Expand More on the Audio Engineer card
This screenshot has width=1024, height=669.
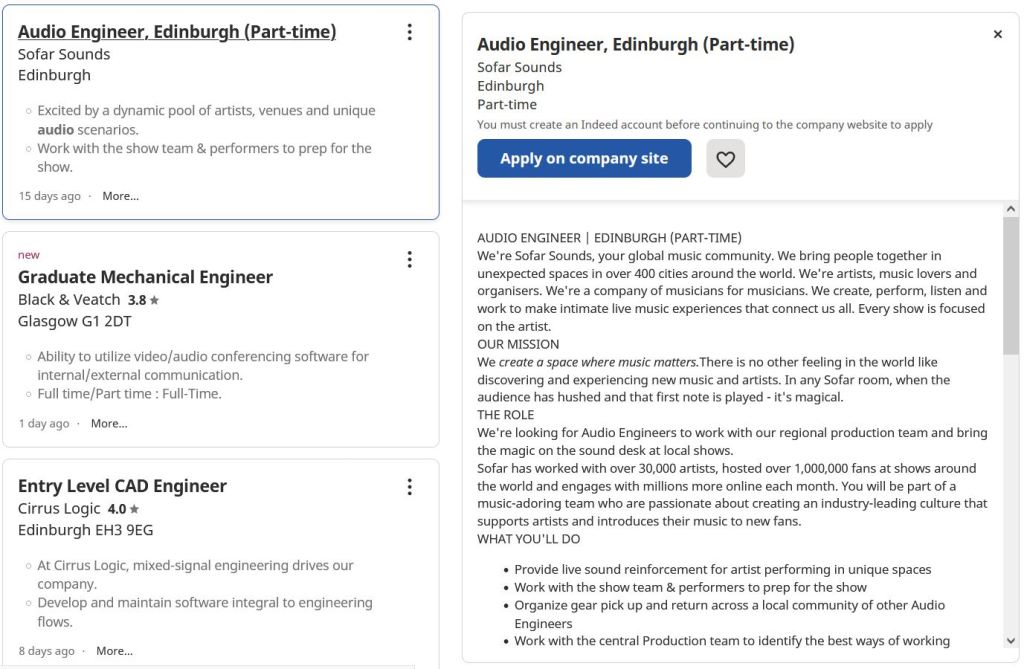(x=120, y=196)
